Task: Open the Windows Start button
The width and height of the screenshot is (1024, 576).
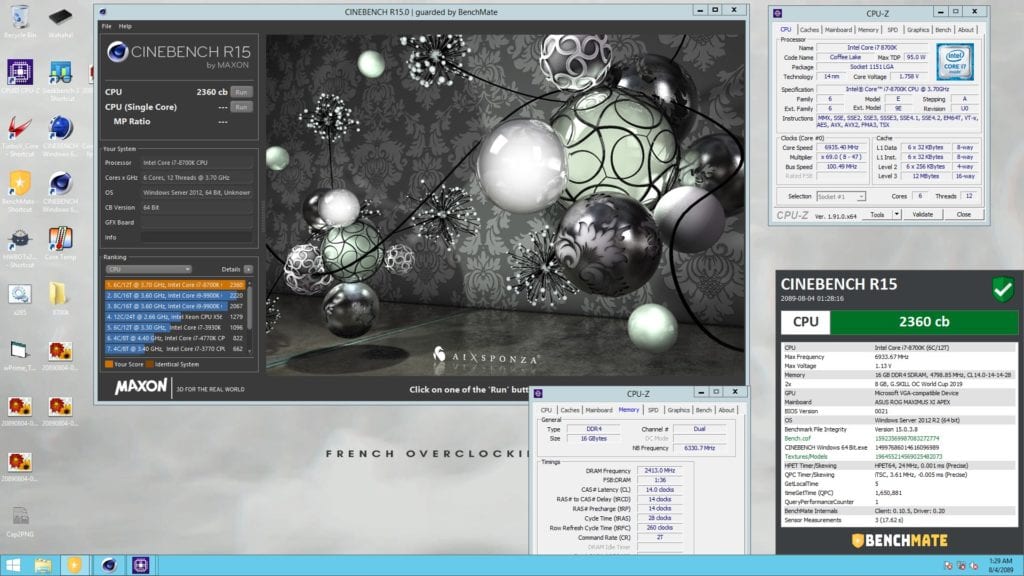Action: [12, 566]
